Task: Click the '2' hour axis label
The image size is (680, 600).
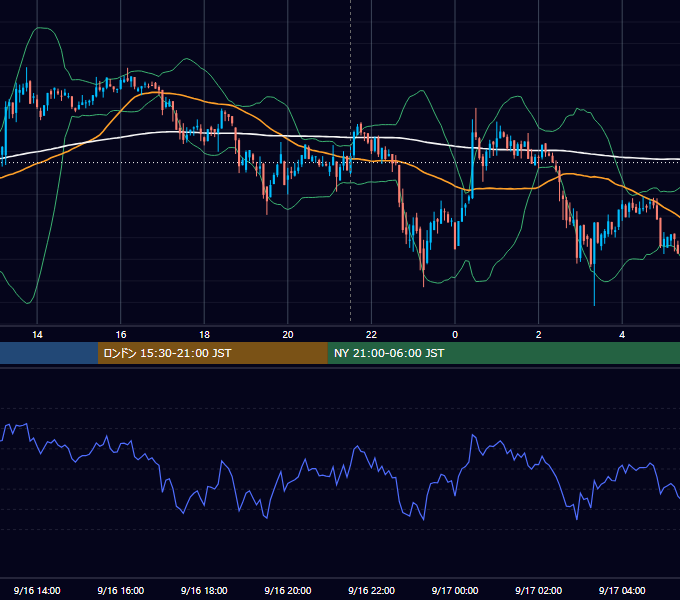Action: (539, 335)
